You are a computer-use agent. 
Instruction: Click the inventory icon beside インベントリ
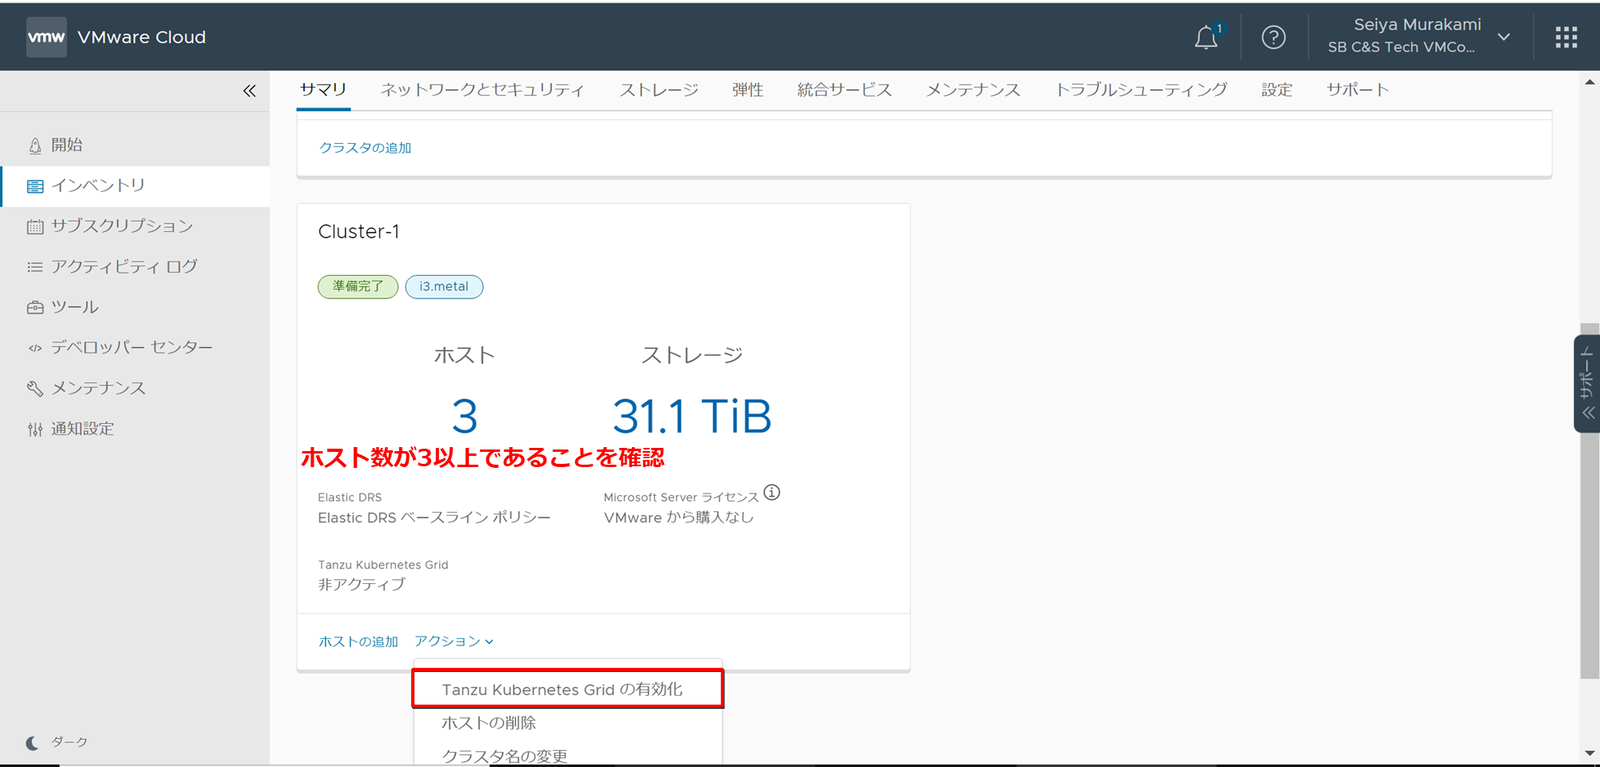coord(35,186)
